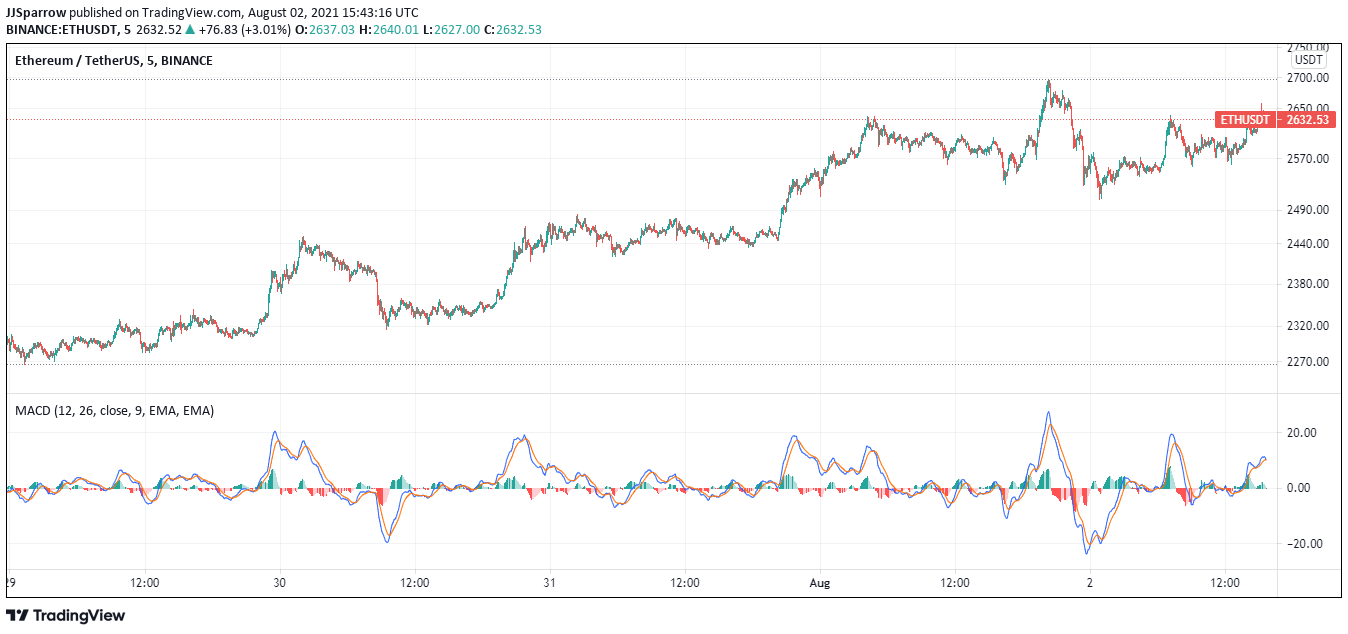
Task: Click the 2 date label on time axis
Action: (x=1090, y=582)
